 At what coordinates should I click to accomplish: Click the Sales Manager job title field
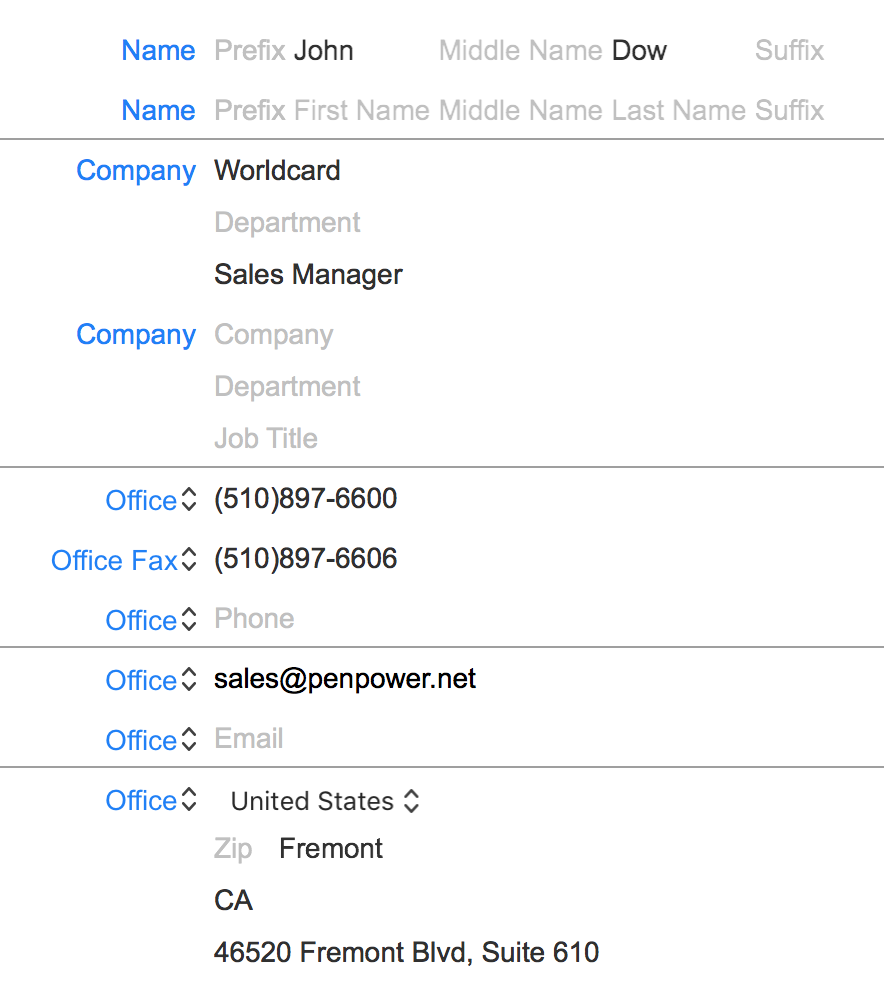(x=308, y=274)
